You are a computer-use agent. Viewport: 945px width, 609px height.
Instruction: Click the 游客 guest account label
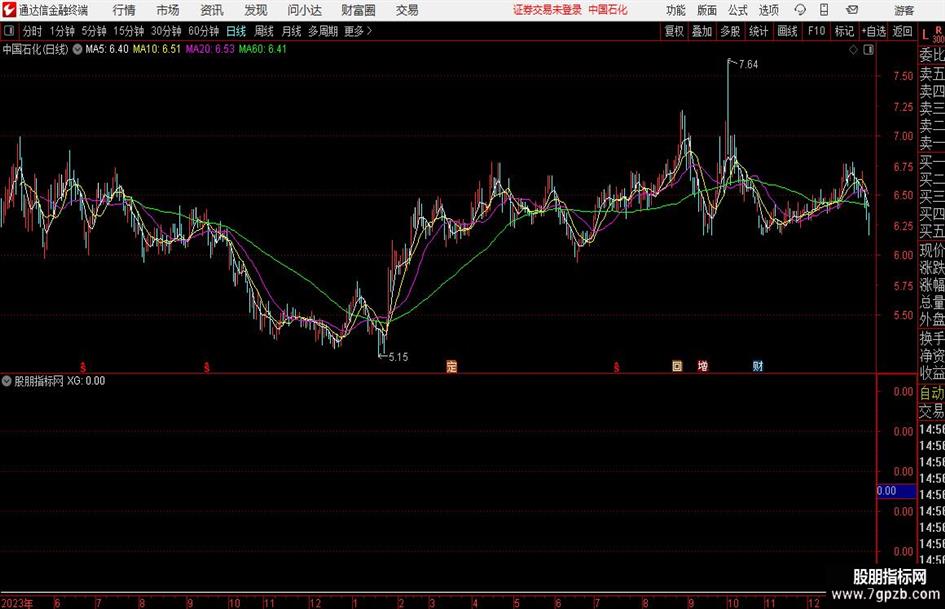pyautogui.click(x=904, y=10)
